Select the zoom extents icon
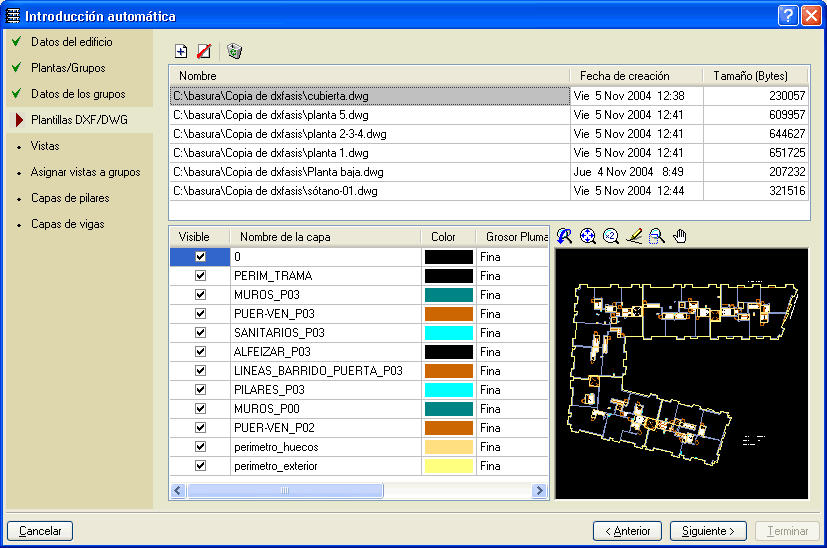Image resolution: width=827 pixels, height=548 pixels. (588, 236)
